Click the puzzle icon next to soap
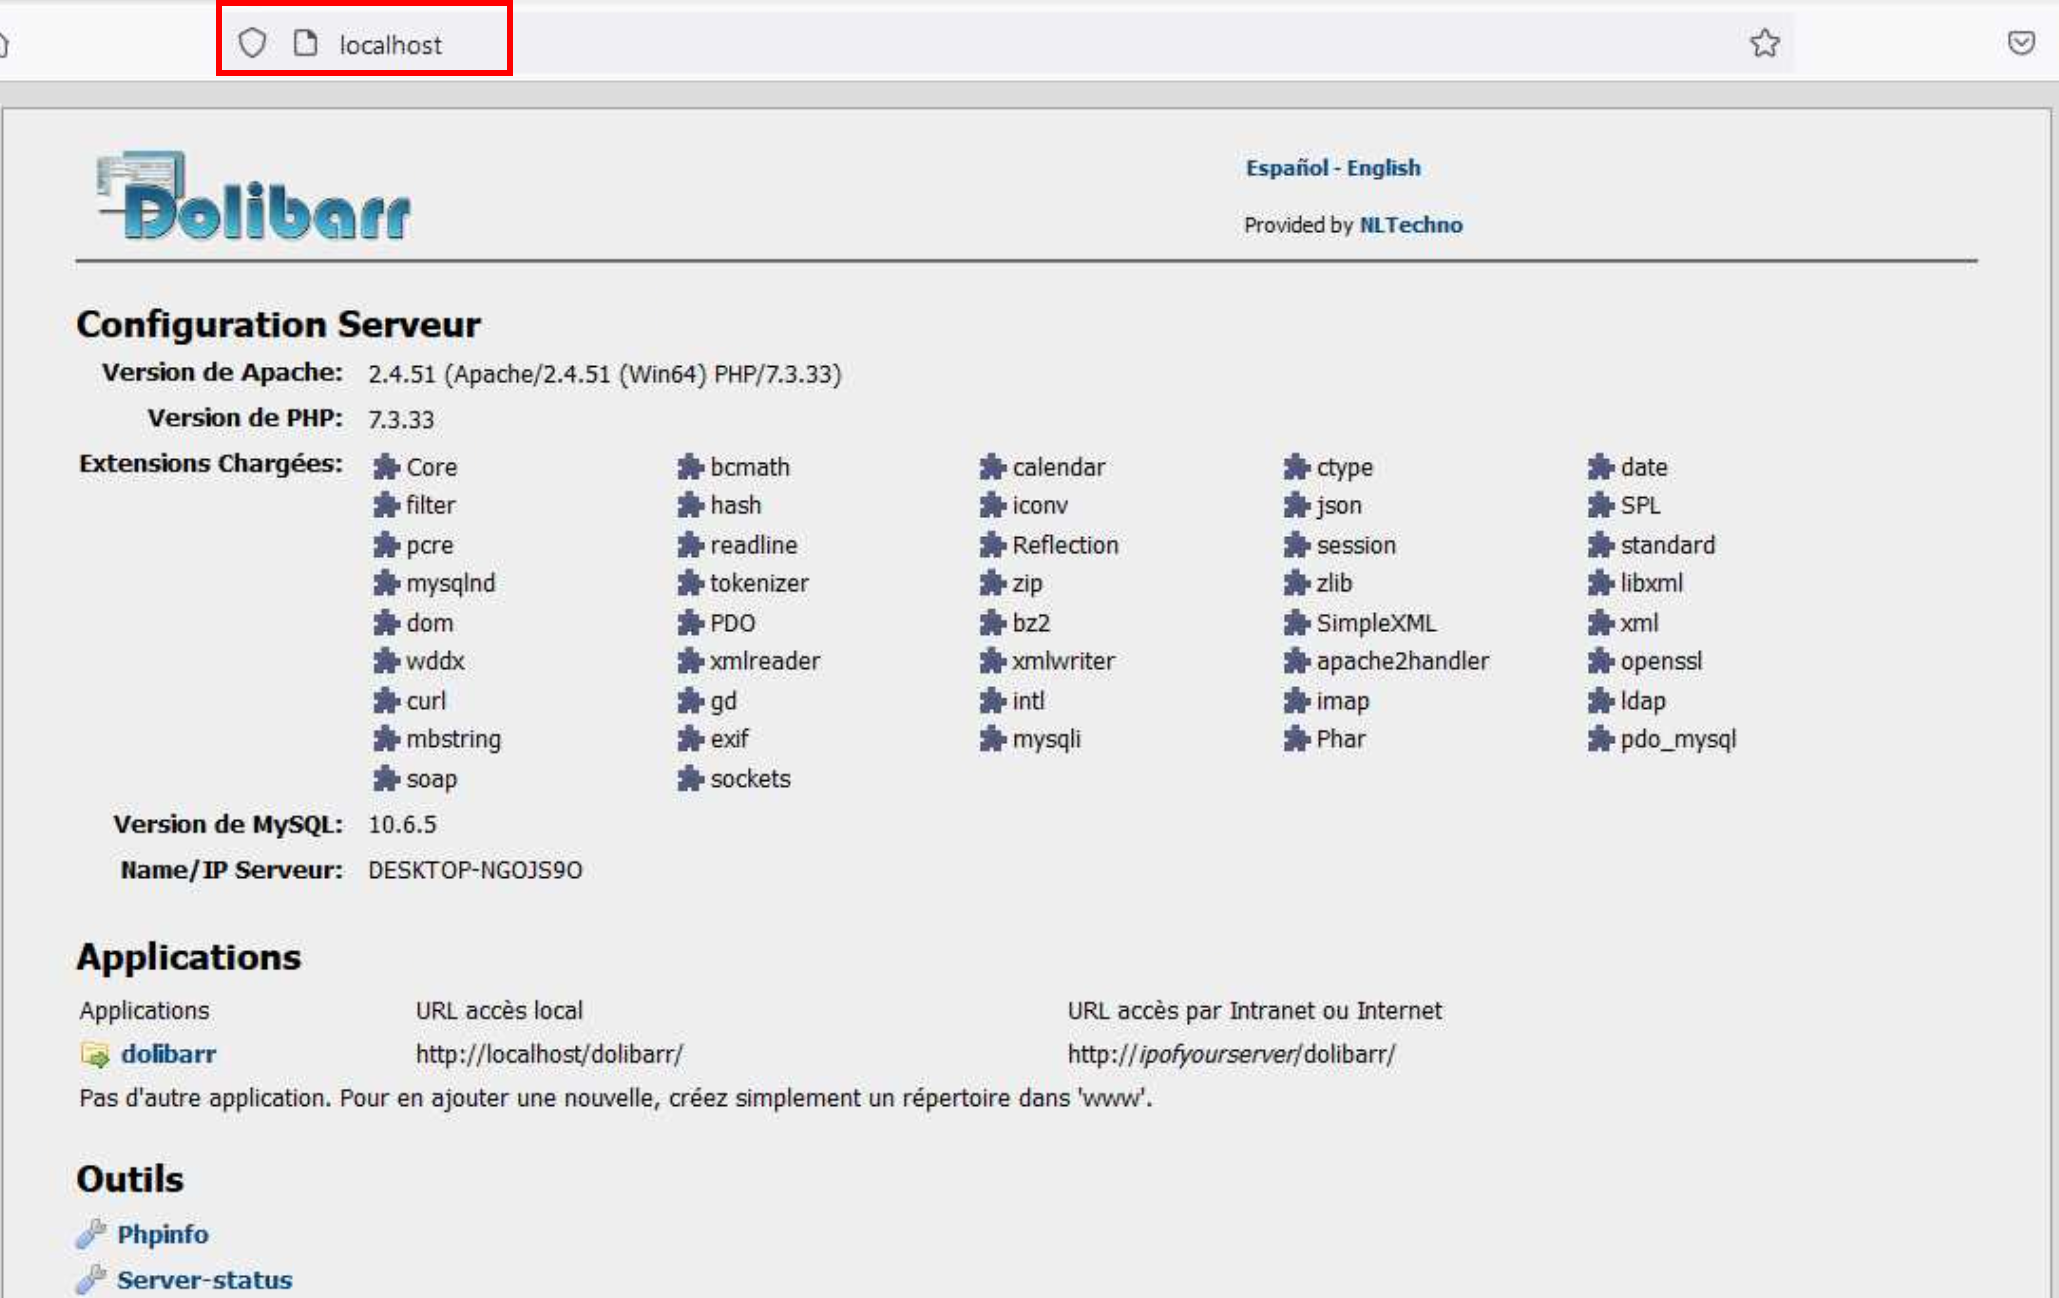The width and height of the screenshot is (2059, 1298). [386, 779]
